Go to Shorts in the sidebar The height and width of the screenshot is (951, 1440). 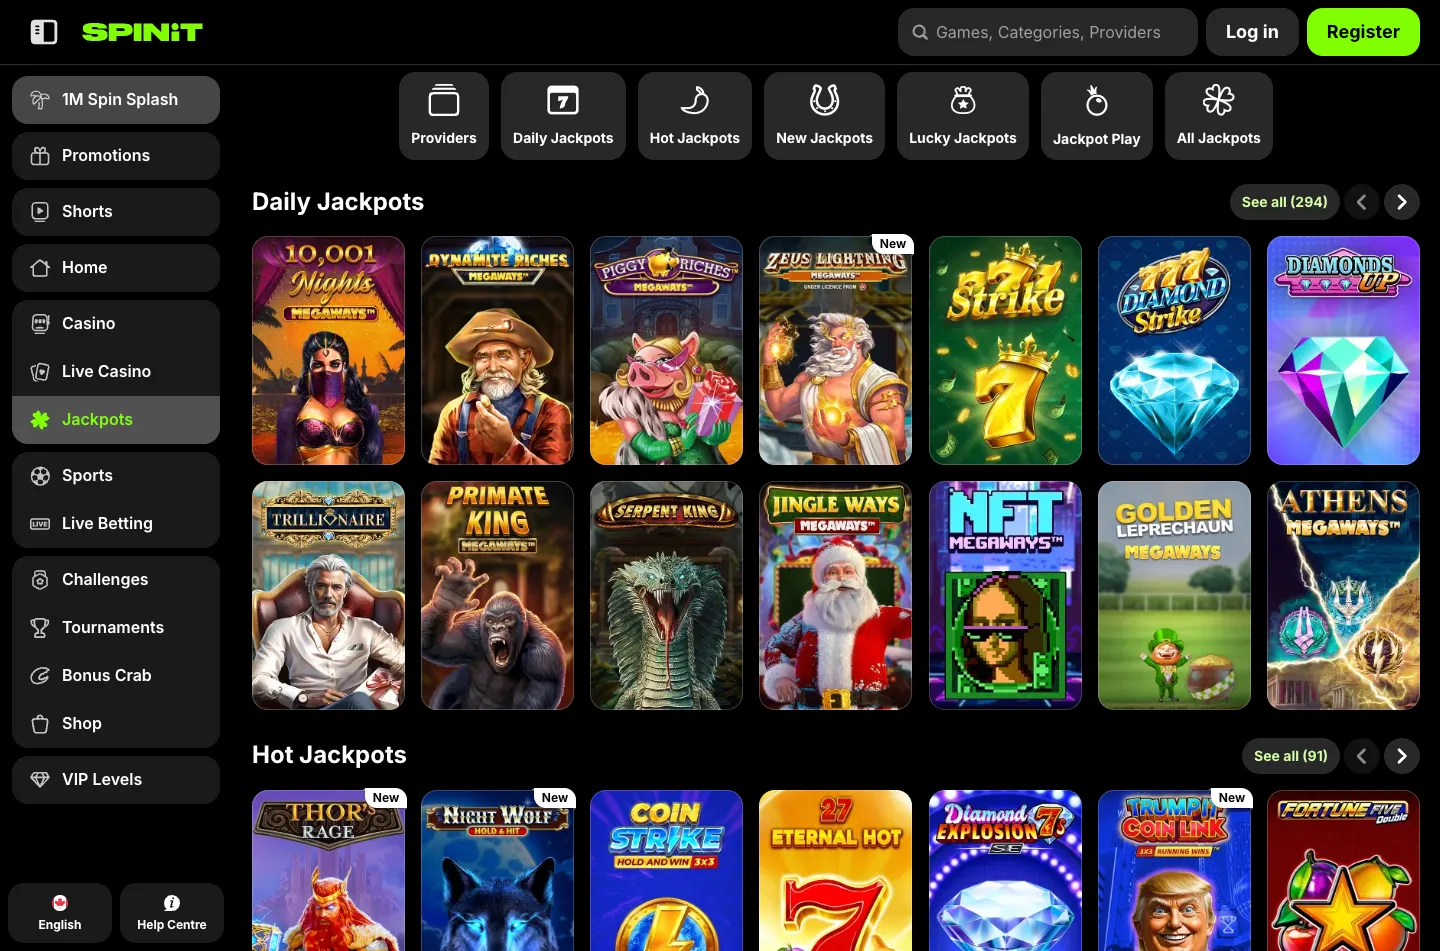pyautogui.click(x=116, y=212)
